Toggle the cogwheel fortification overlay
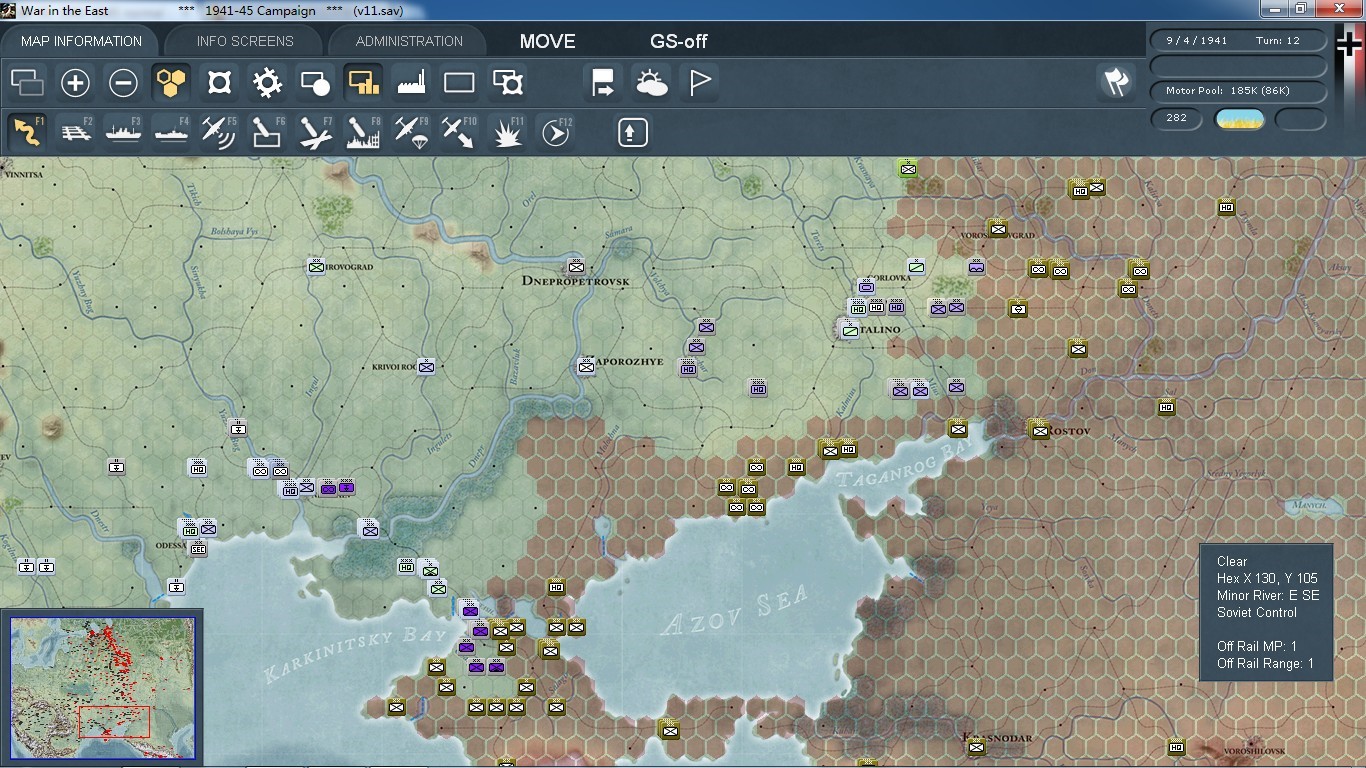This screenshot has width=1366, height=768. (x=267, y=83)
